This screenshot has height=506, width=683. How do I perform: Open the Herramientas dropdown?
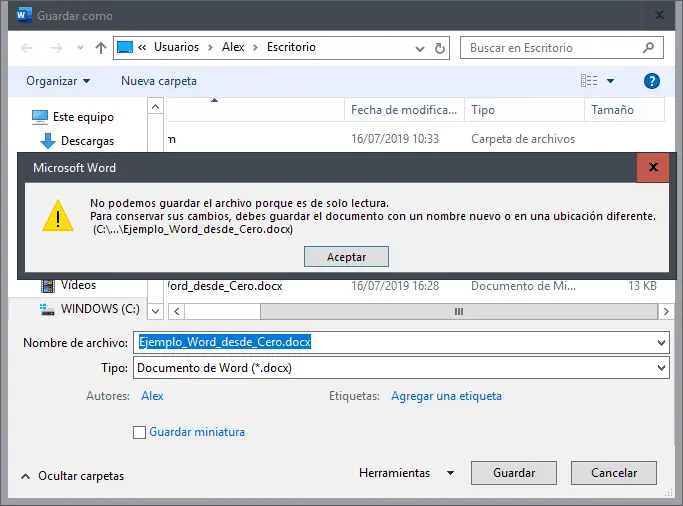click(x=406, y=473)
